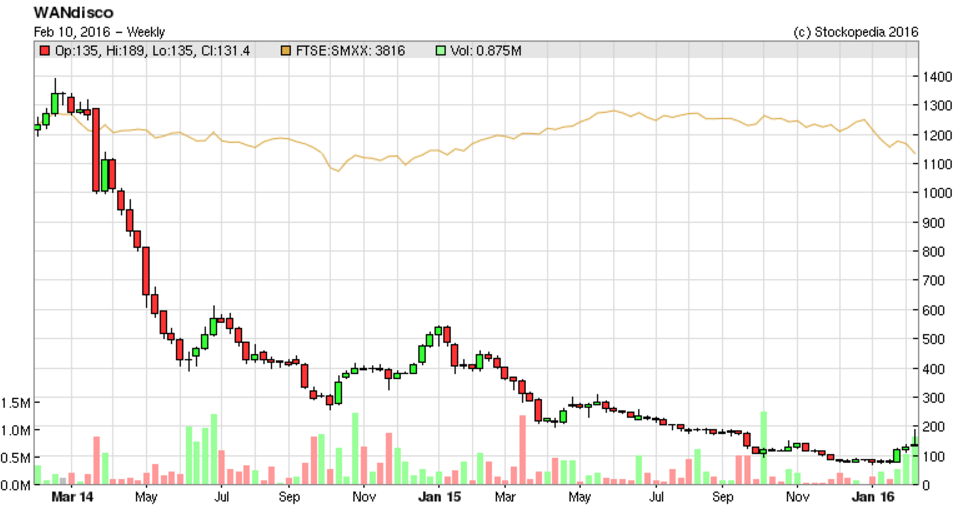
Task: Click the tallest green volume bar near Oct 2015
Action: pyautogui.click(x=764, y=448)
